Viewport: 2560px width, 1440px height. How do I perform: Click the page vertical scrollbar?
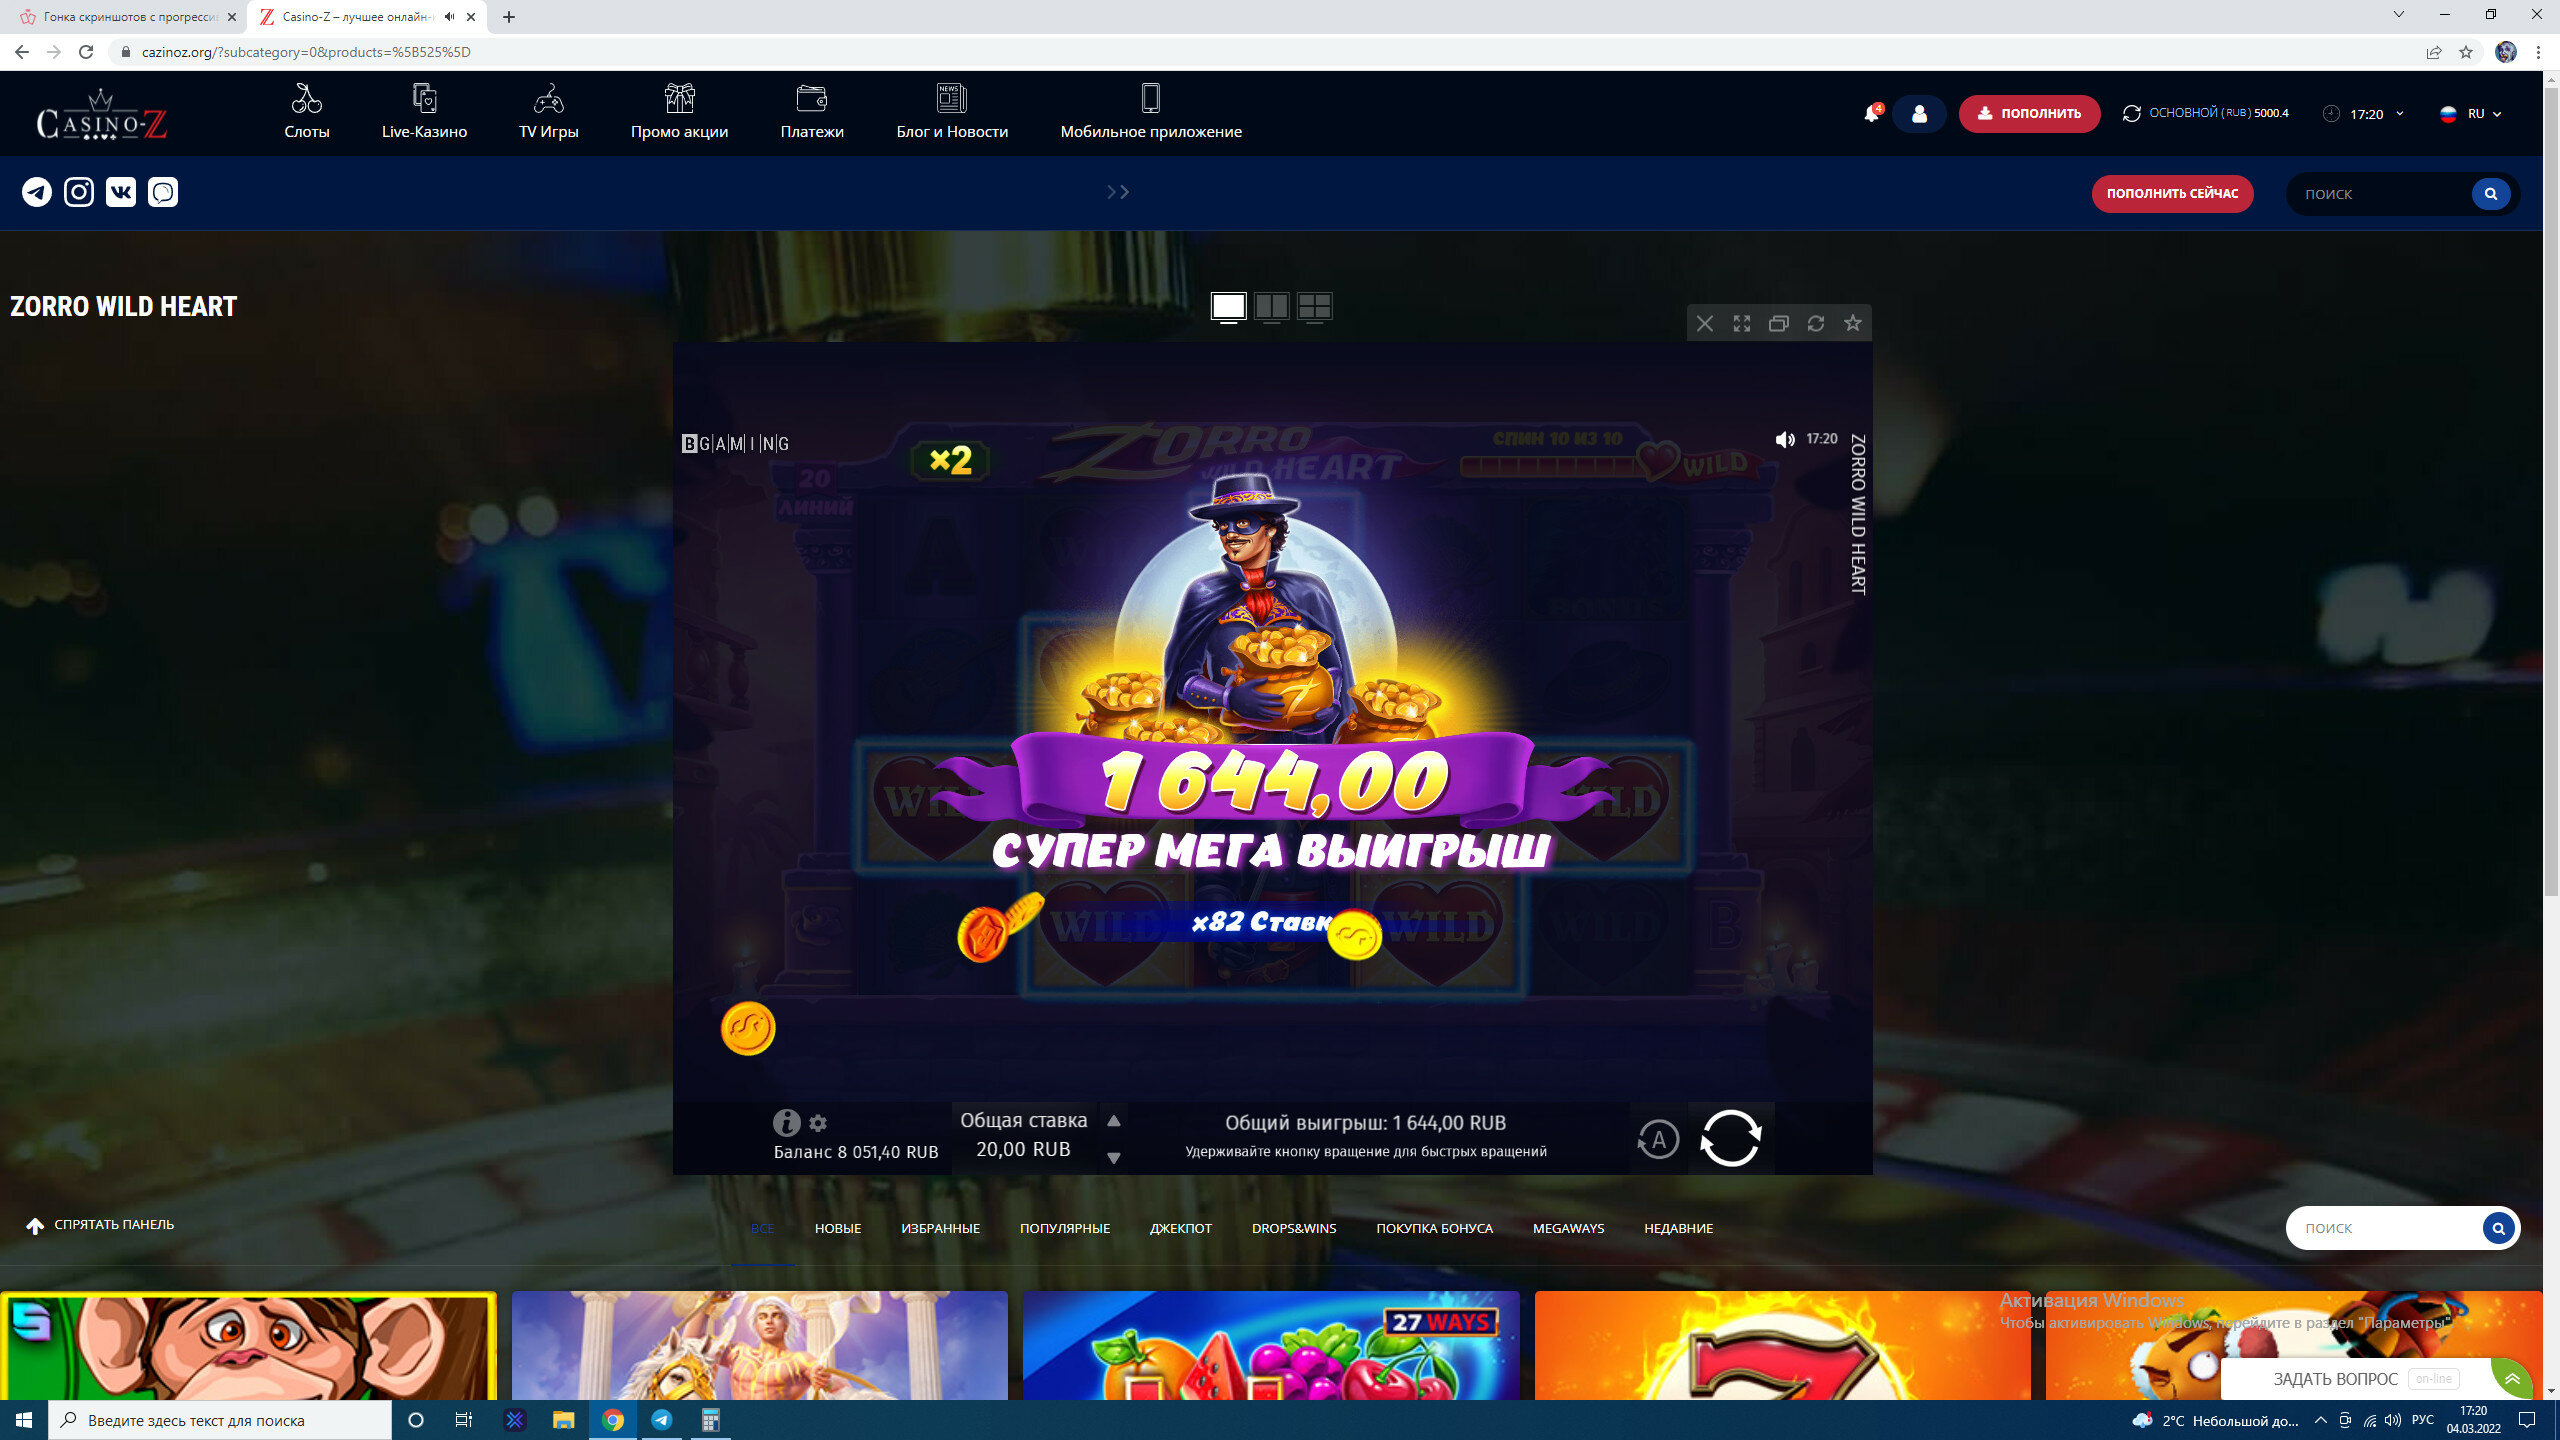(2550, 500)
